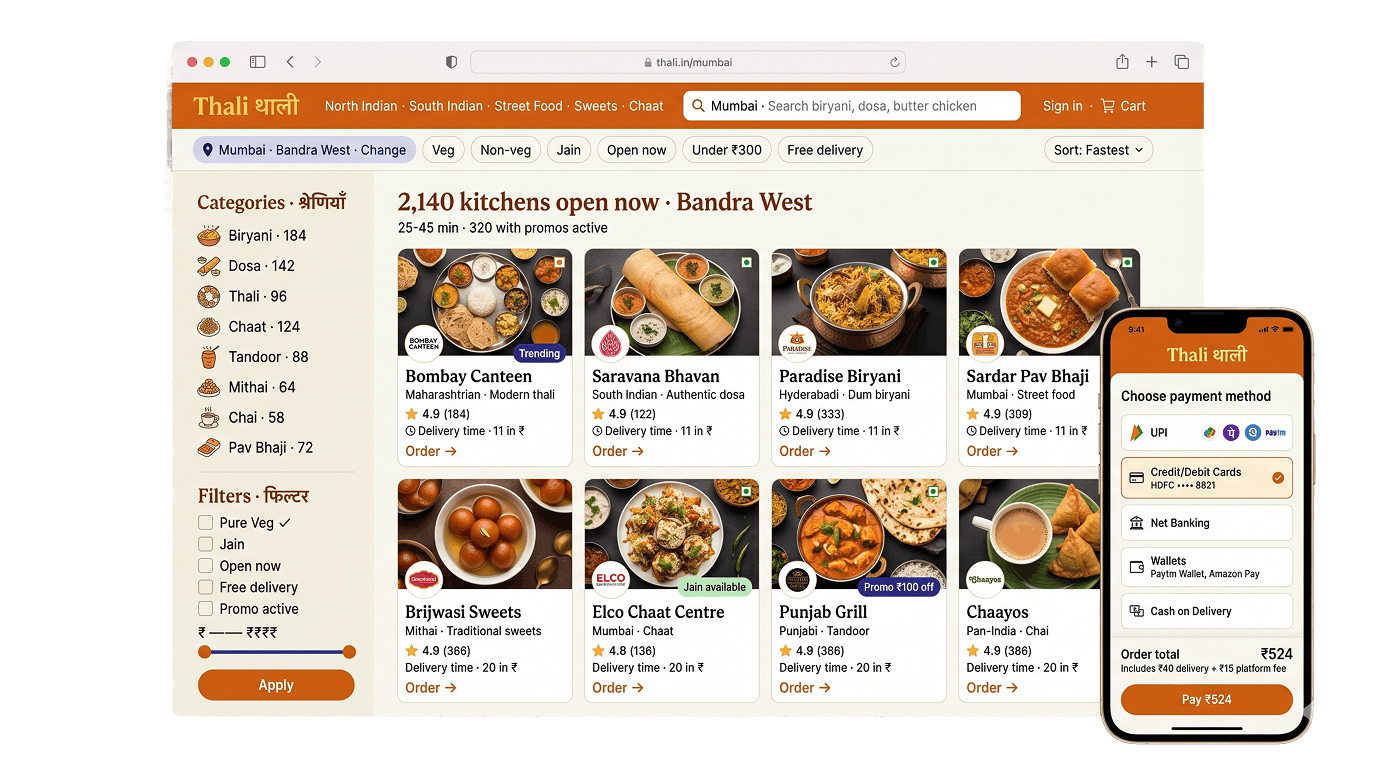Open the Saravana Bhavan dosa photo

(x=672, y=302)
